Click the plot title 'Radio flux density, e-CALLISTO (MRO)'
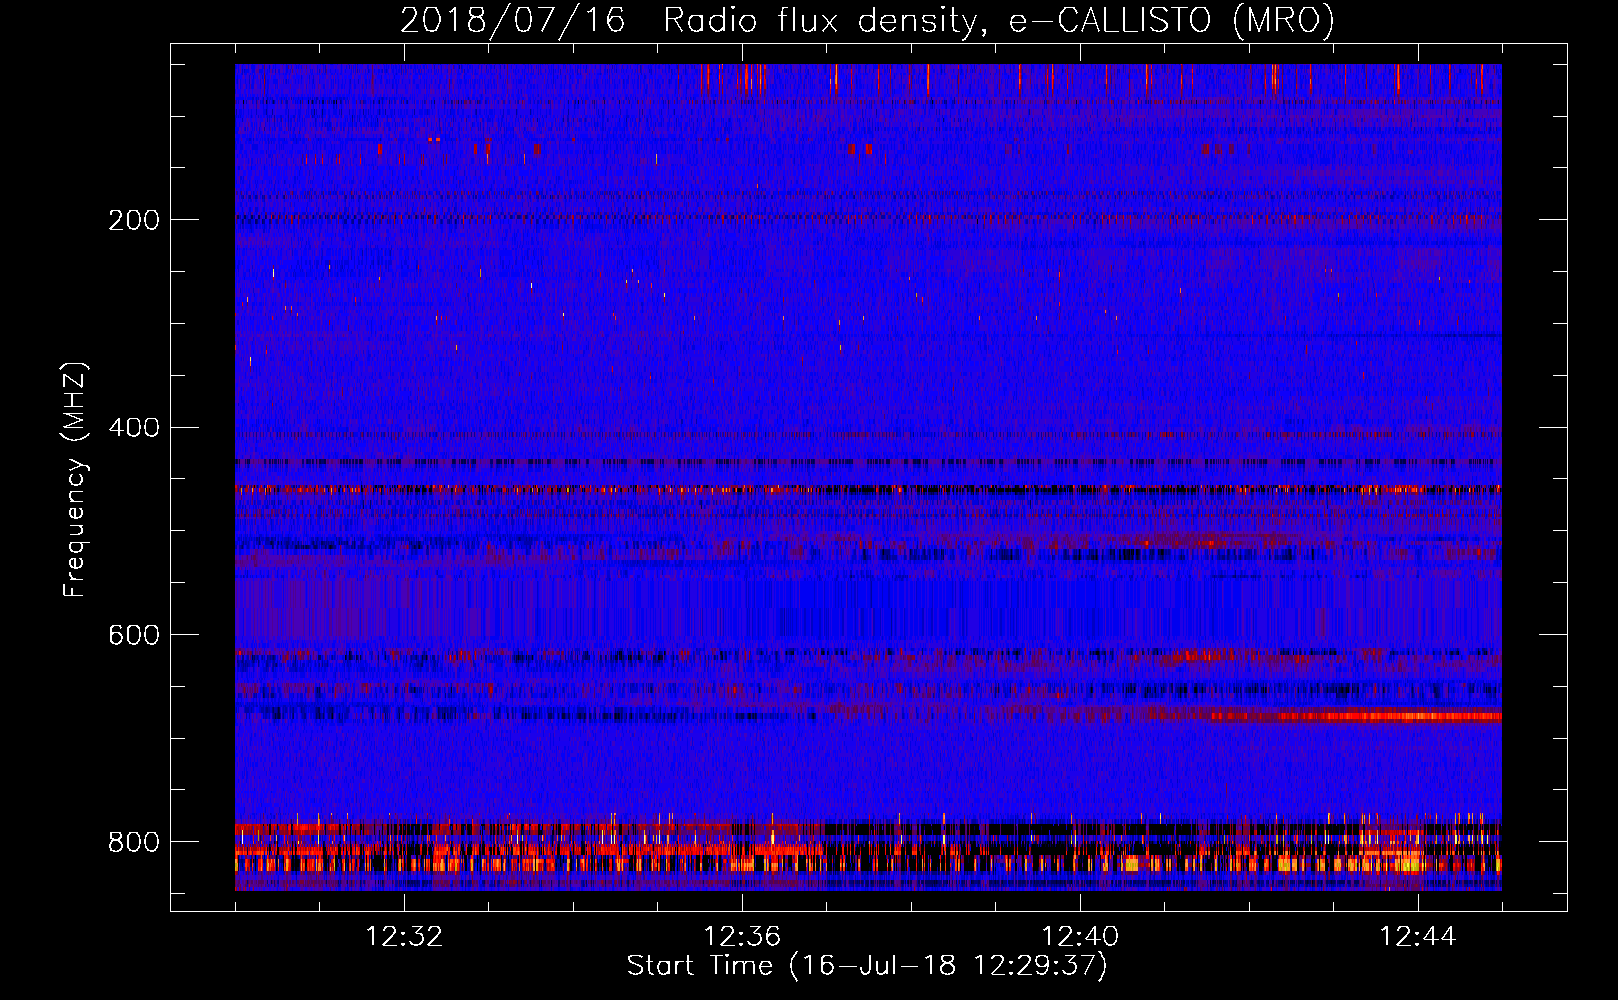This screenshot has height=1000, width=1618. pos(999,20)
